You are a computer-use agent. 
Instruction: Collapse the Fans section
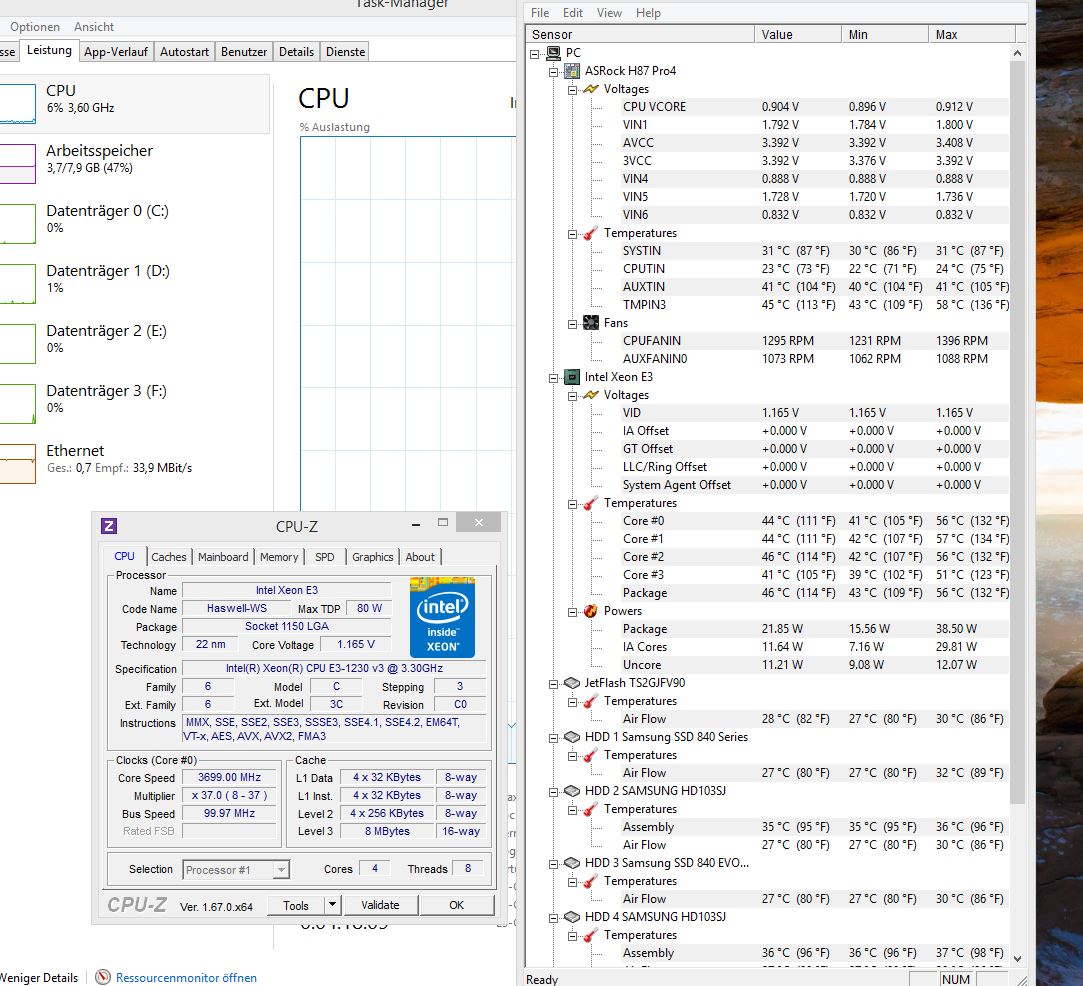[x=572, y=324]
